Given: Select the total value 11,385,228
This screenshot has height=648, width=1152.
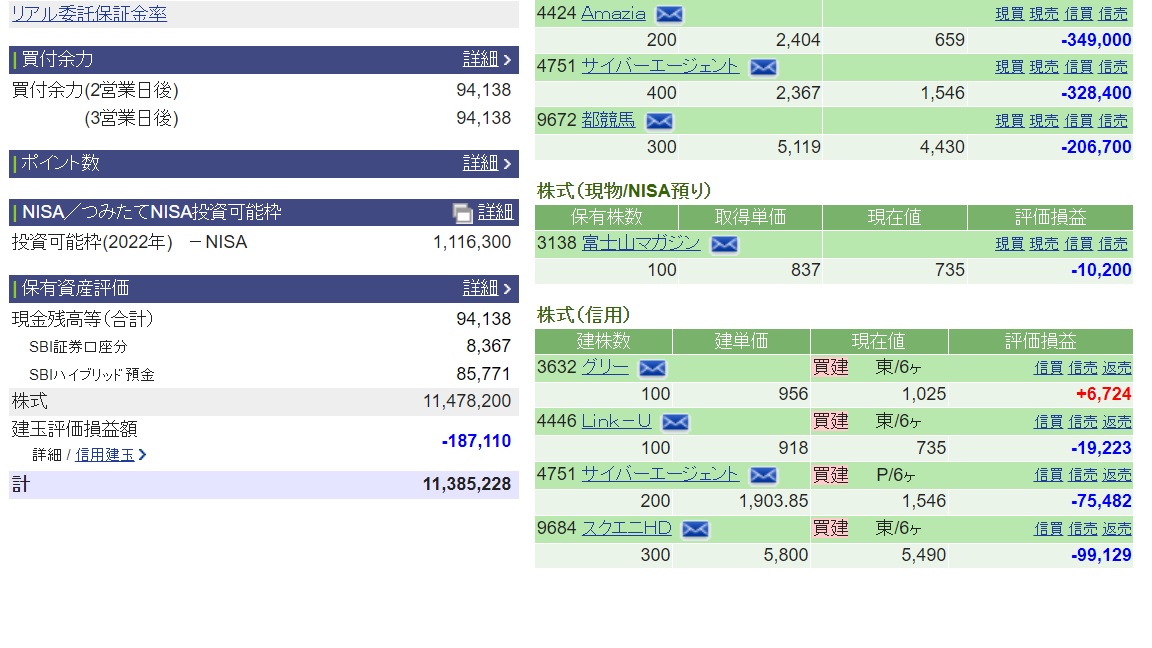Looking at the screenshot, I should click(x=467, y=484).
